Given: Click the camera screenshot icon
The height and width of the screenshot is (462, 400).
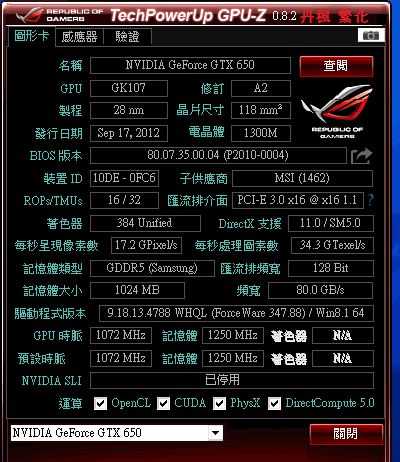Looking at the screenshot, I should 371,35.
